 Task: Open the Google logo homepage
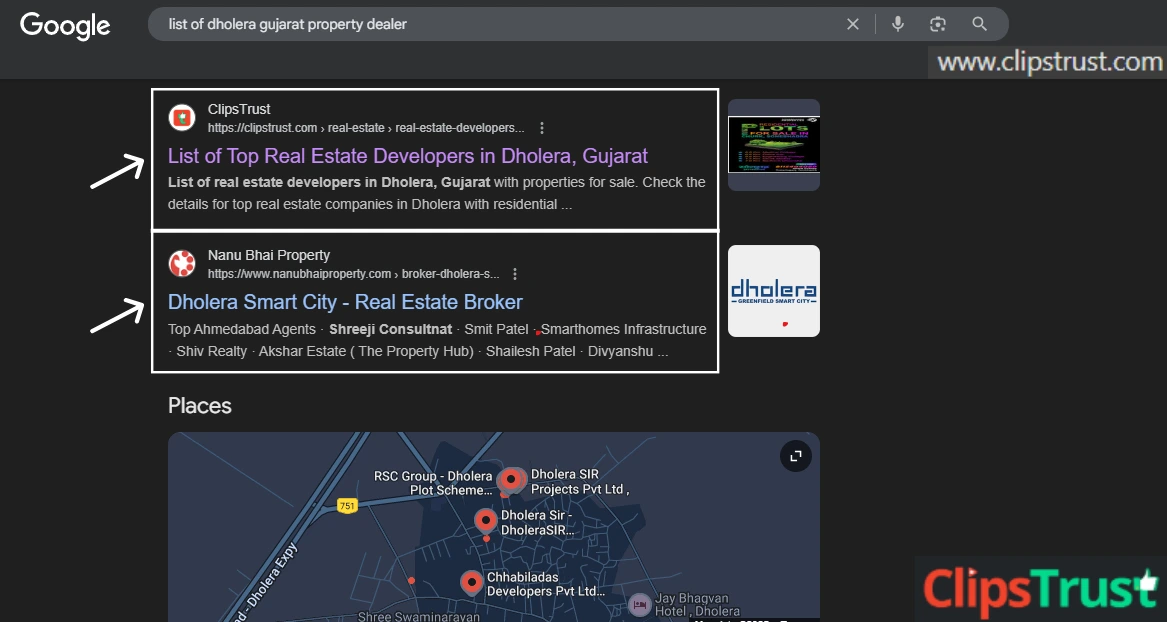pyautogui.click(x=65, y=26)
